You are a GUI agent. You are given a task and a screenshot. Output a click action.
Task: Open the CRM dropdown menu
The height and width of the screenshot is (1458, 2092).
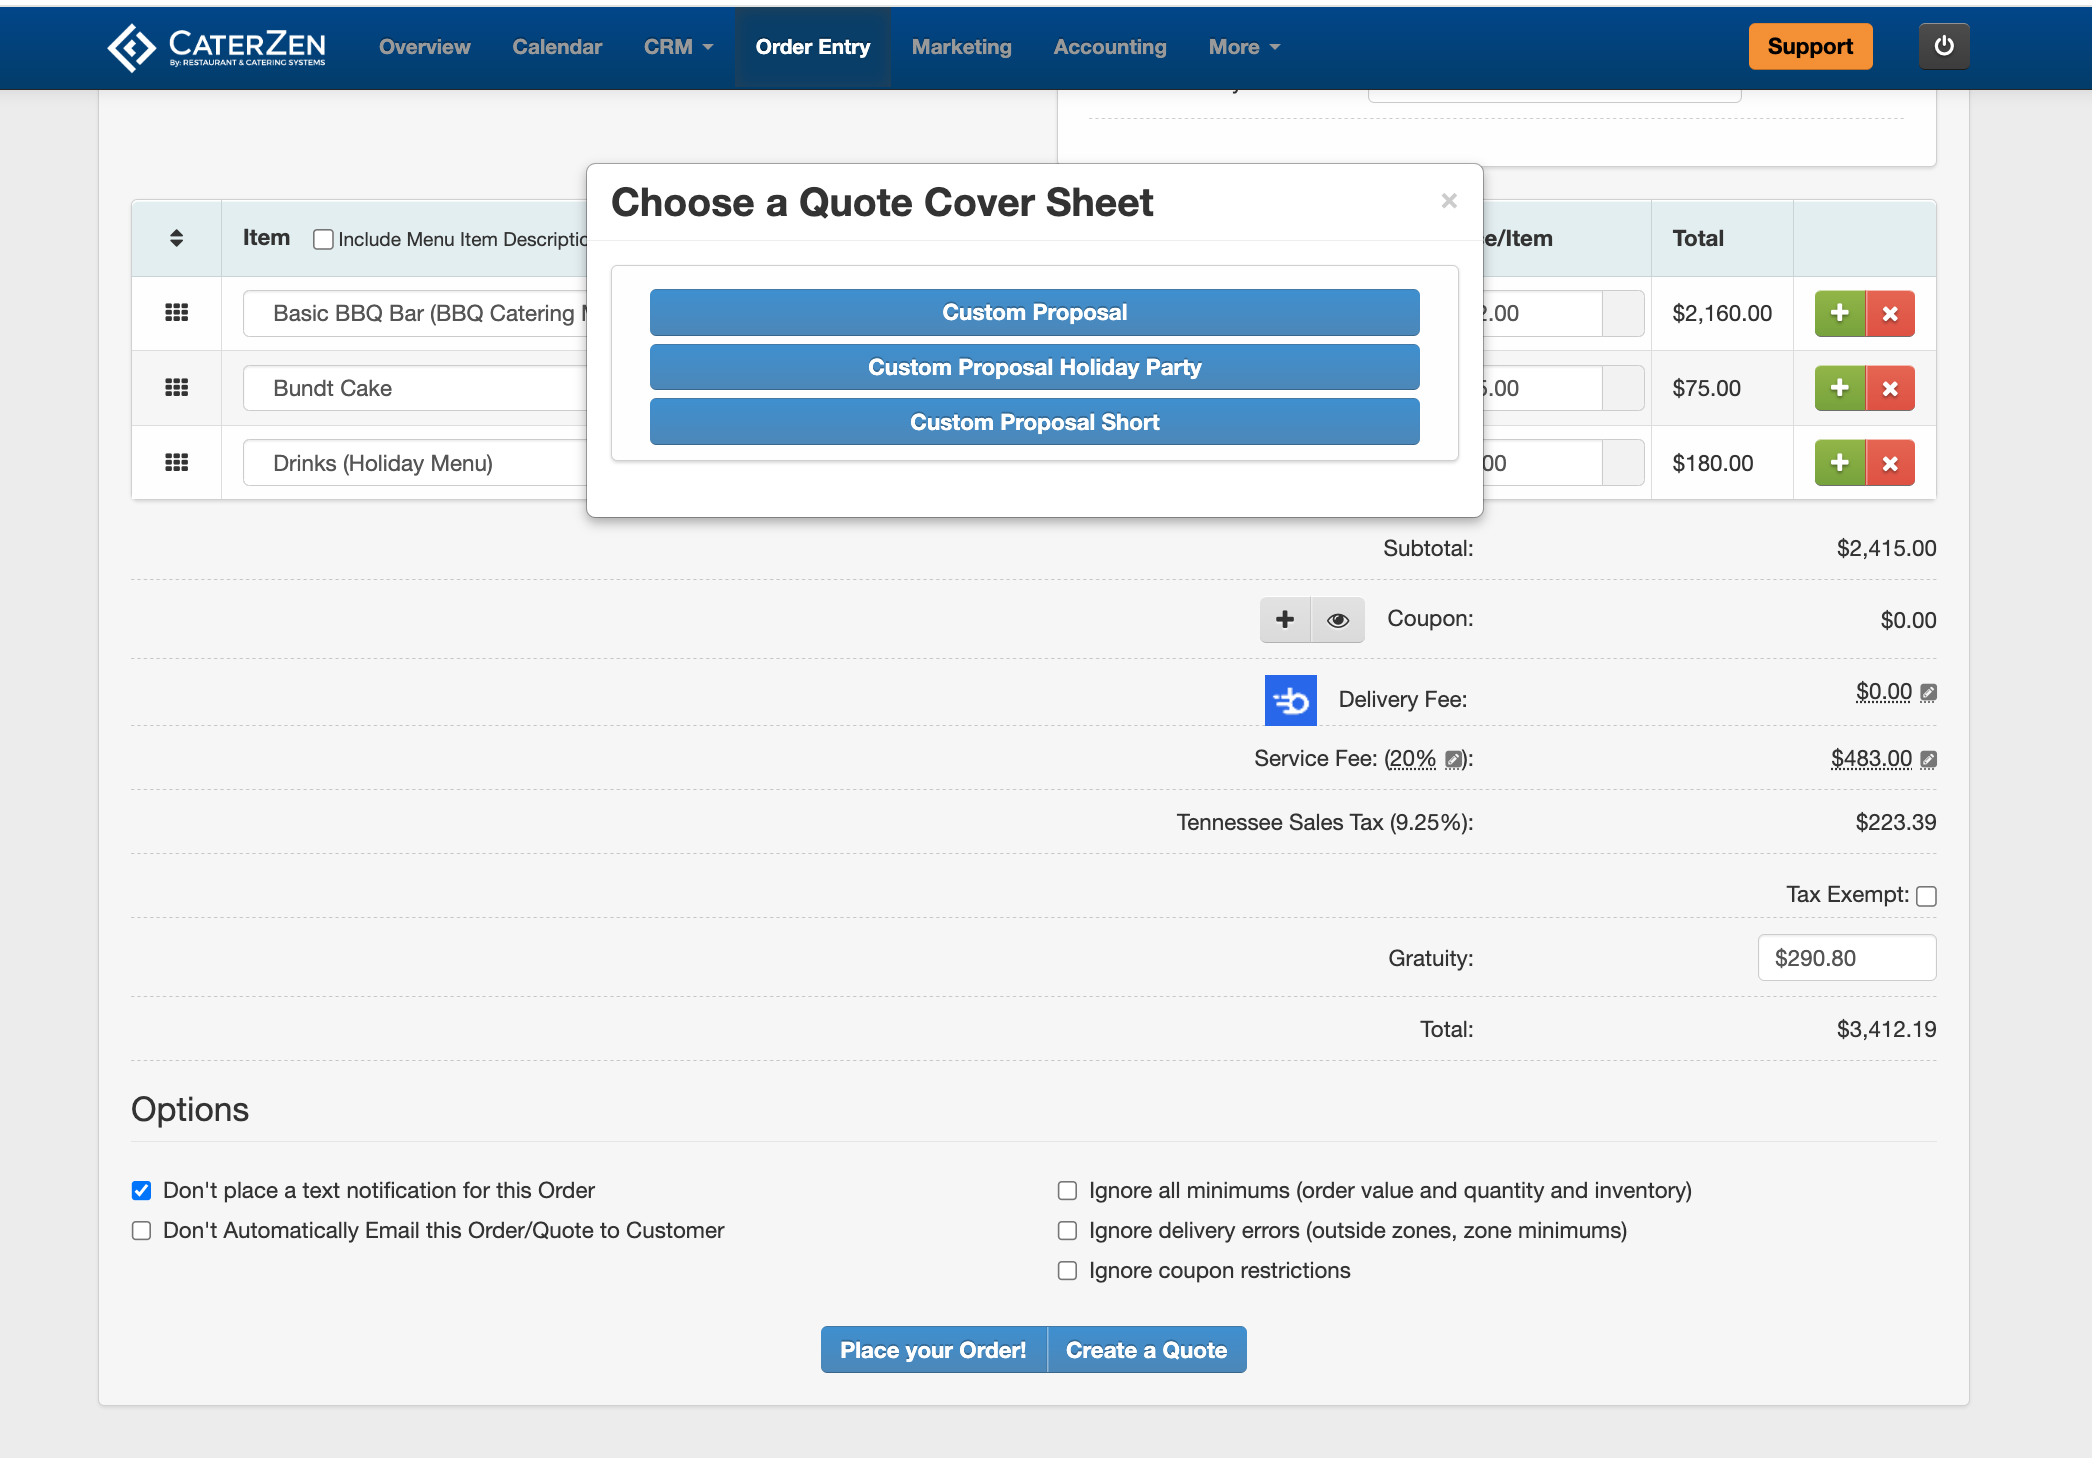click(x=678, y=47)
